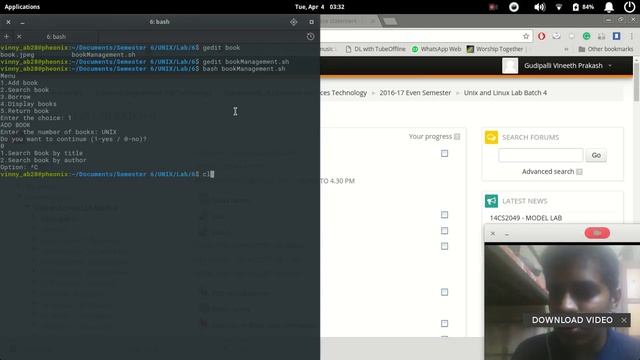The height and width of the screenshot is (360, 640).
Task: Click the screen recording indicator in top bar
Action: coord(493,7)
